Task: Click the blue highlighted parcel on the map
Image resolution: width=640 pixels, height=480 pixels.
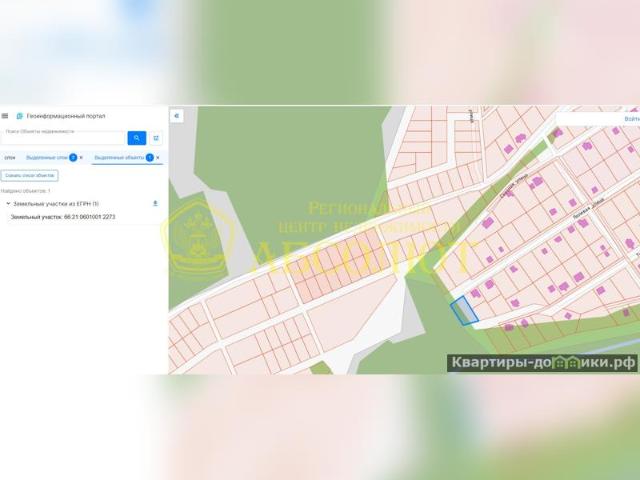Action: click(464, 311)
